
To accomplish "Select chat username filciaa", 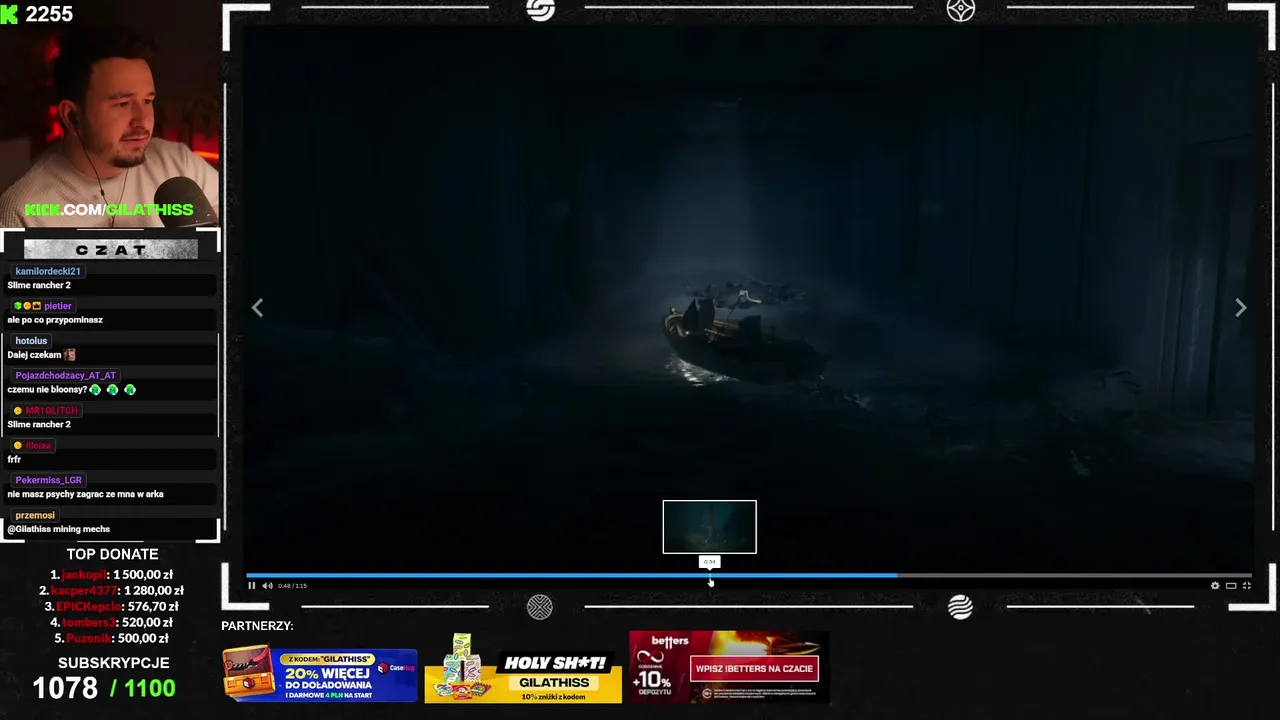I will click(38, 446).
